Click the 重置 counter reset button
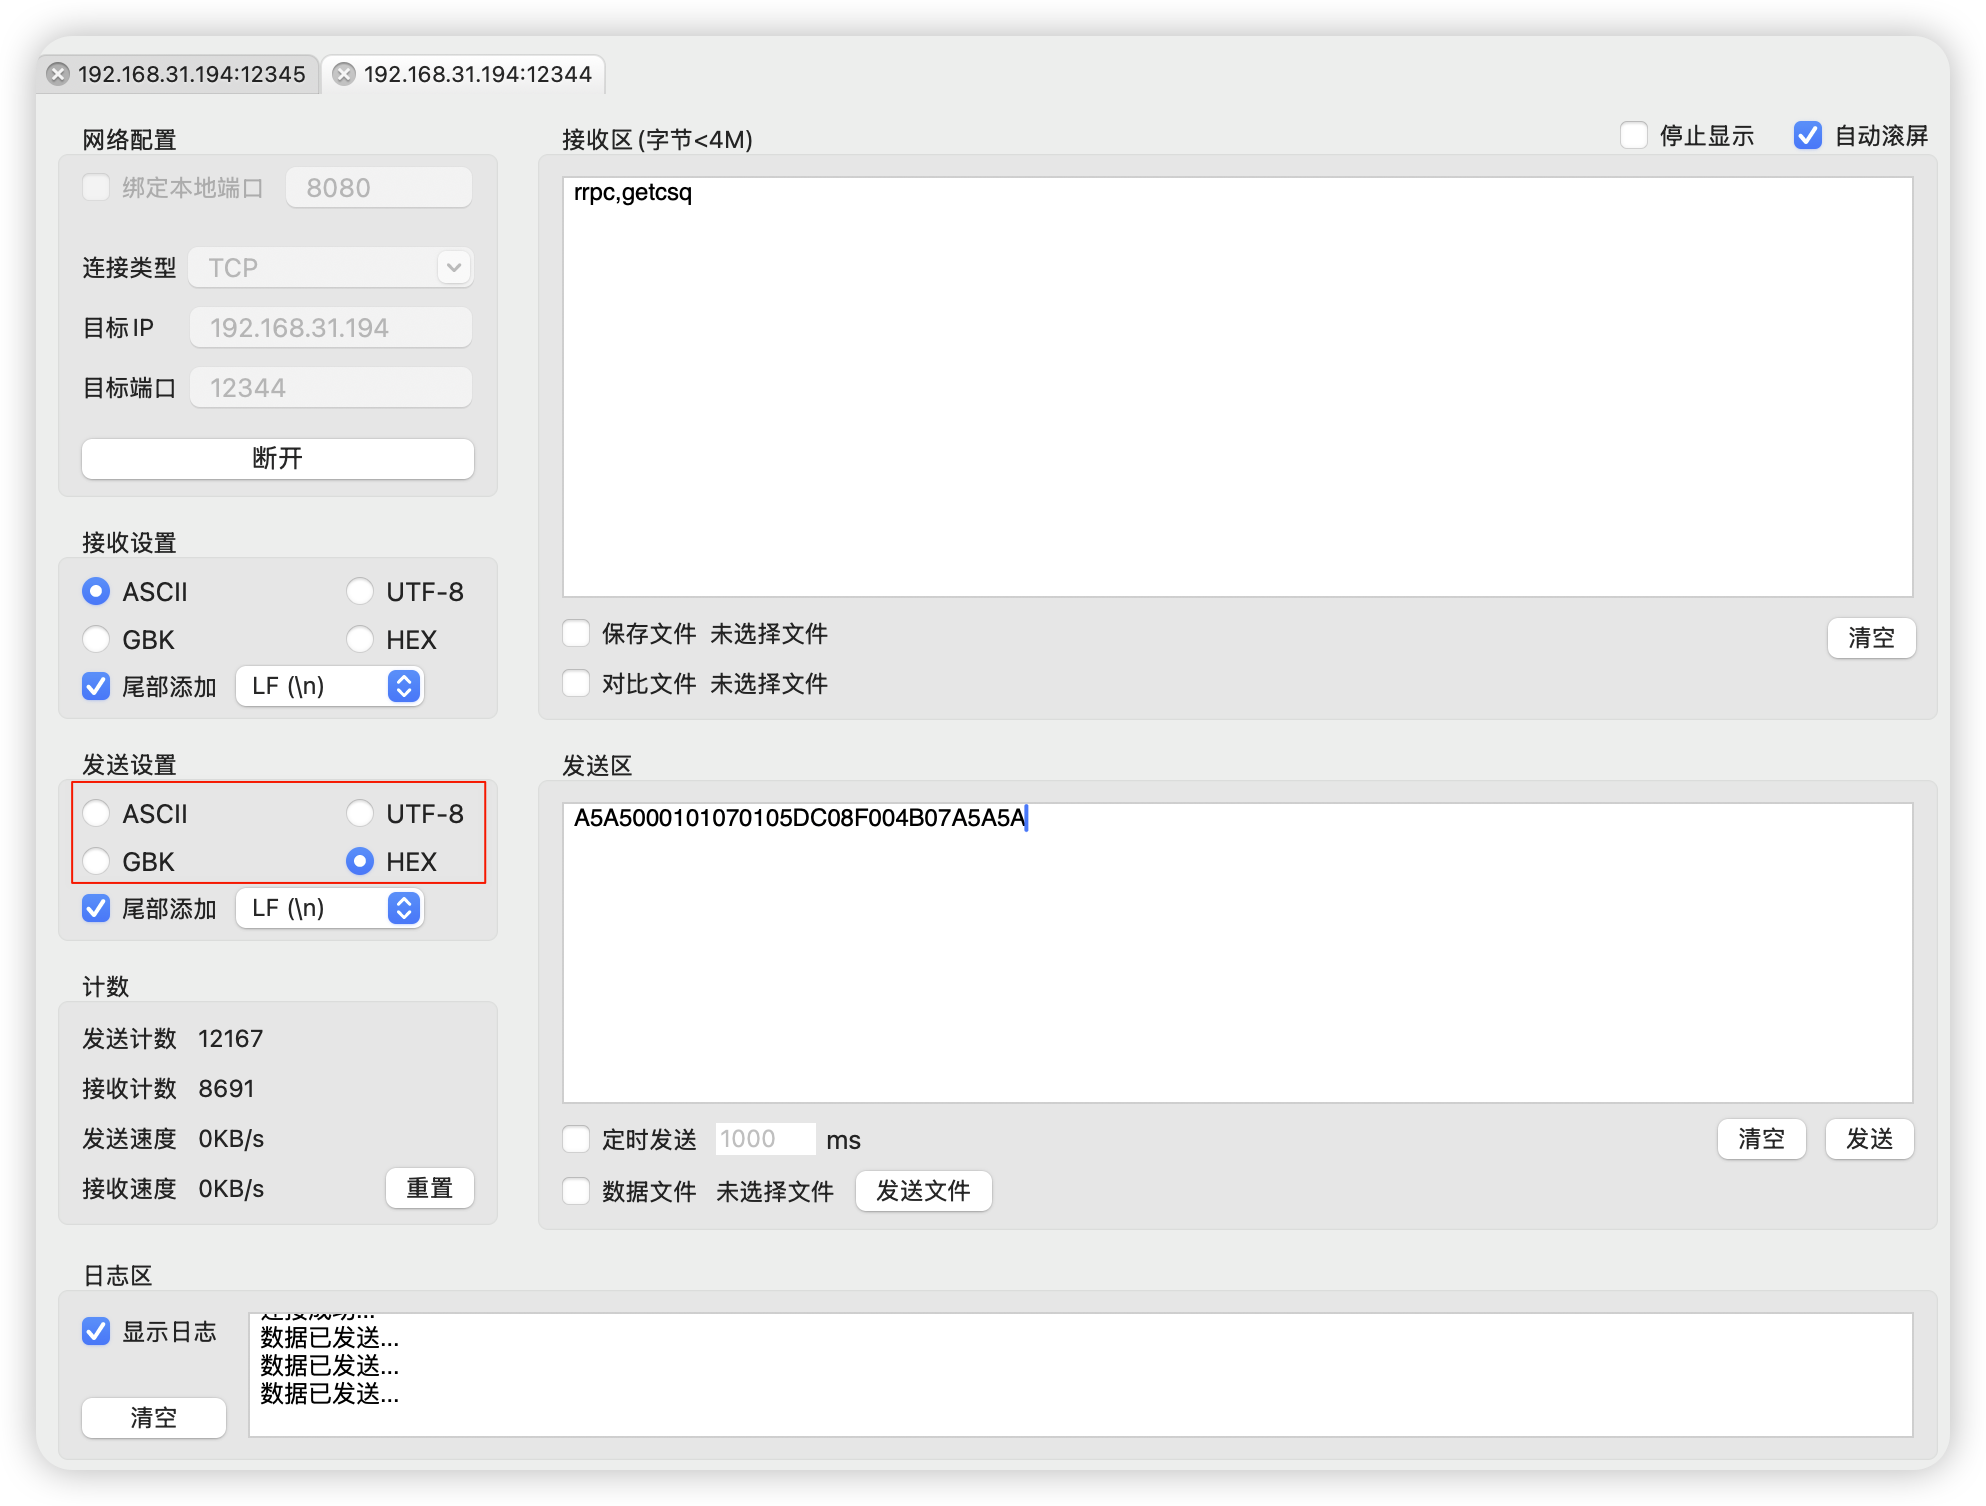Viewport: 1986px width, 1506px height. click(429, 1188)
